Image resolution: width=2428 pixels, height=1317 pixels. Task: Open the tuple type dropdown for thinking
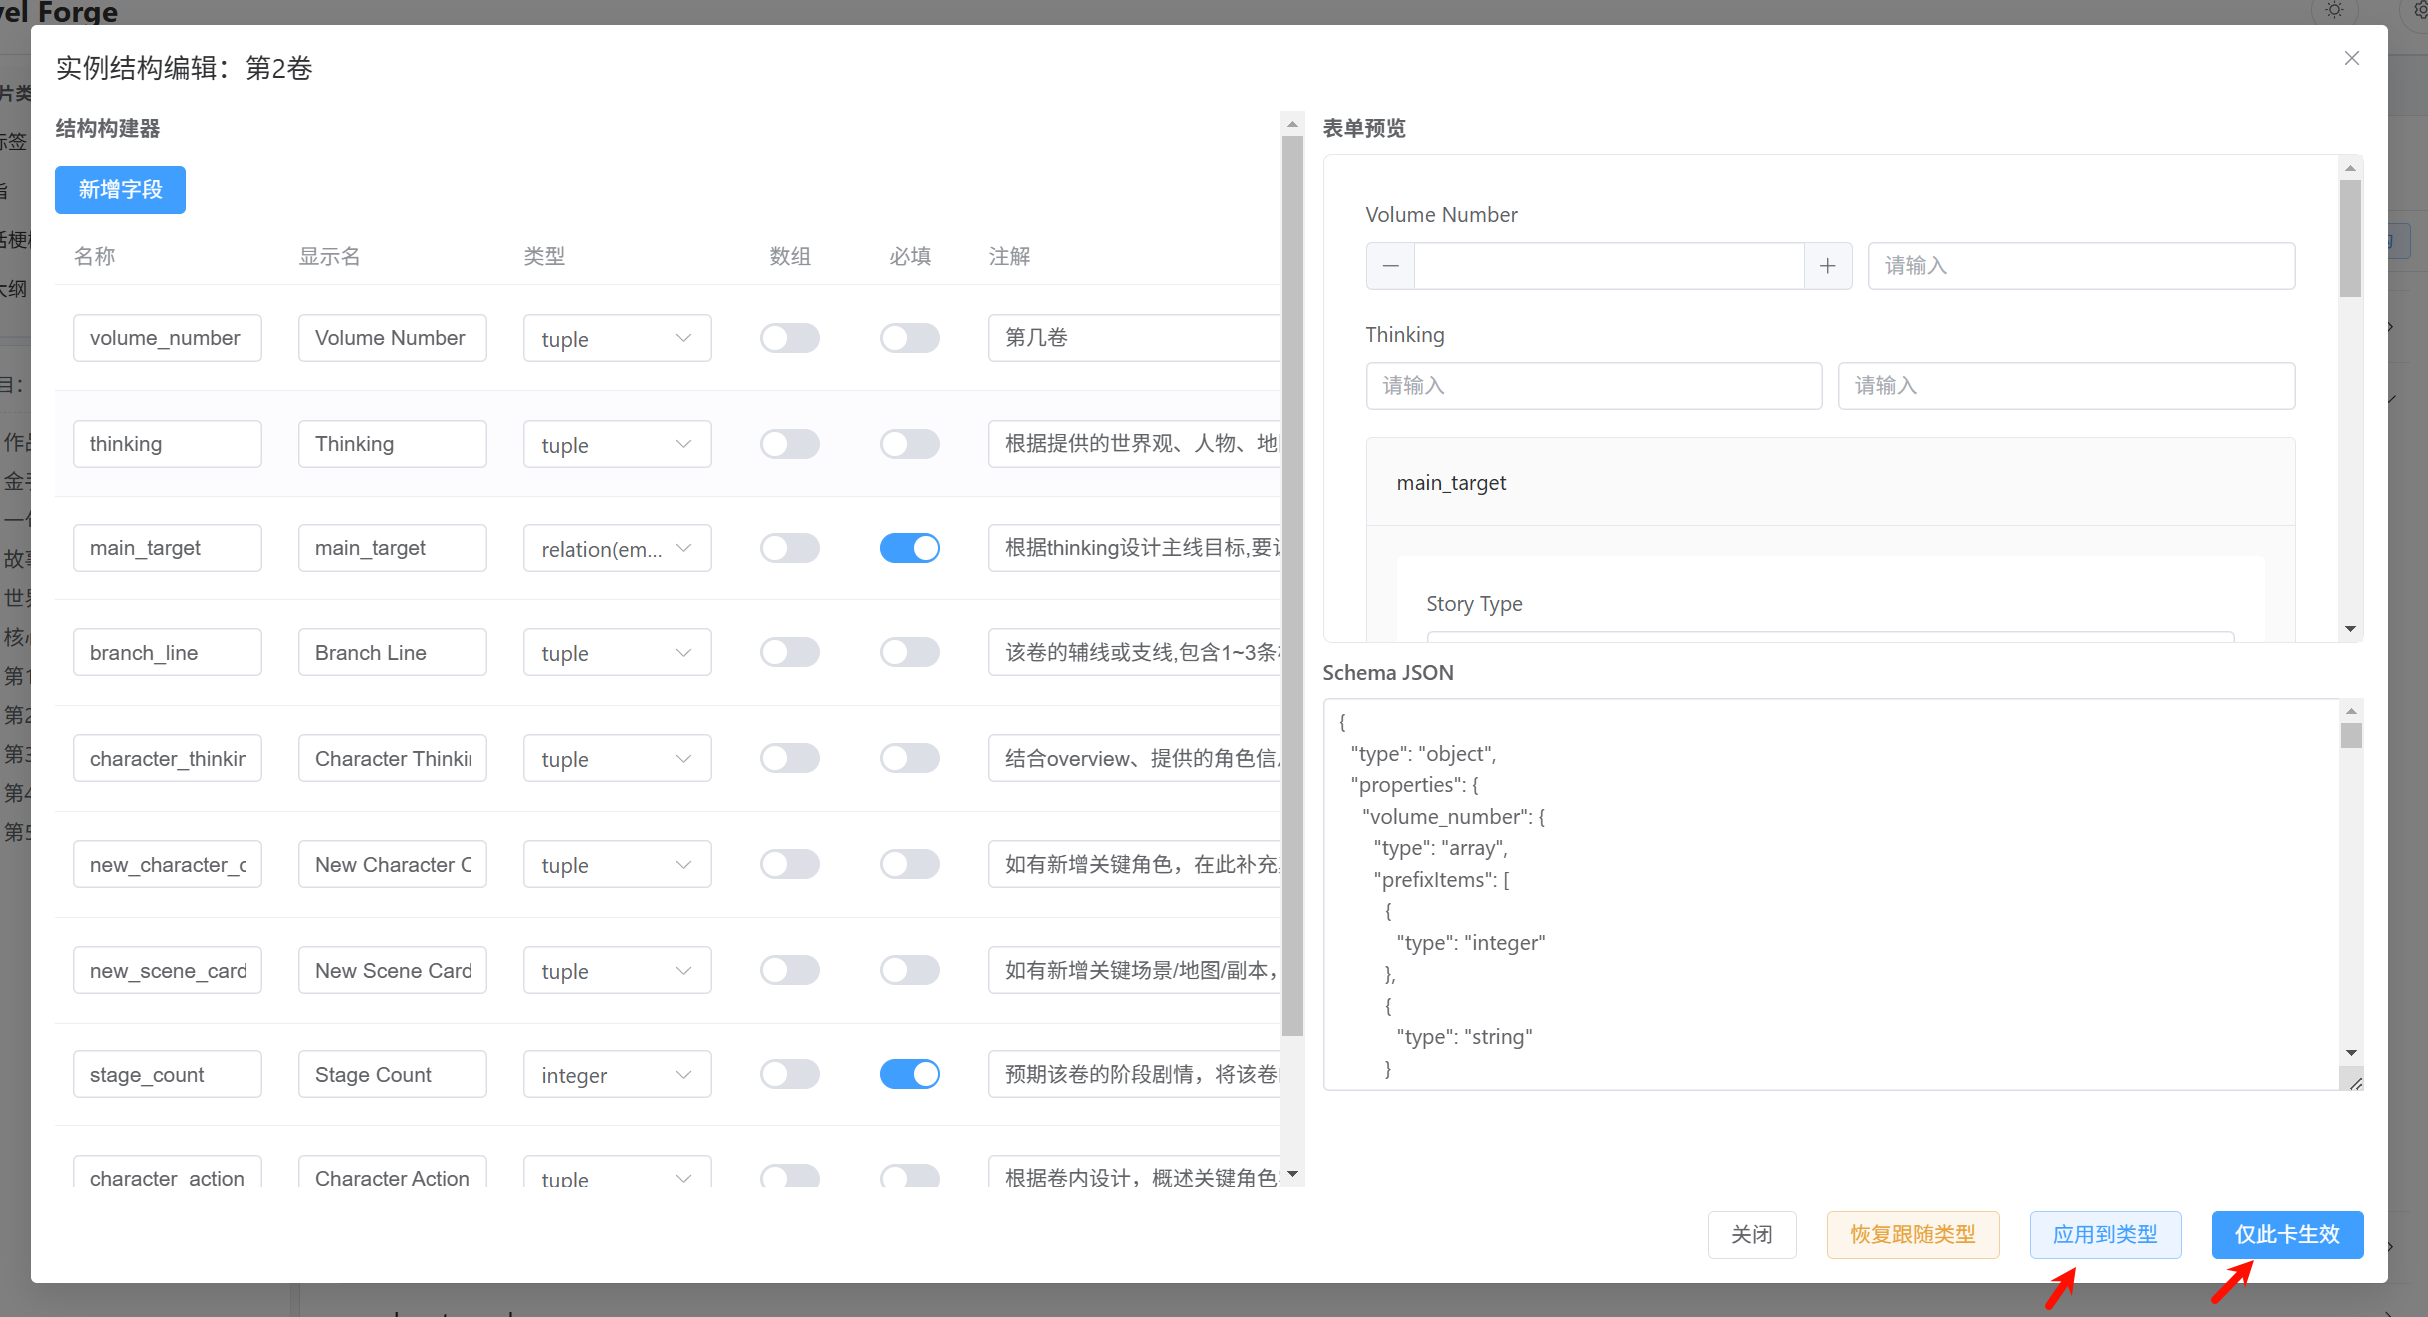617,445
